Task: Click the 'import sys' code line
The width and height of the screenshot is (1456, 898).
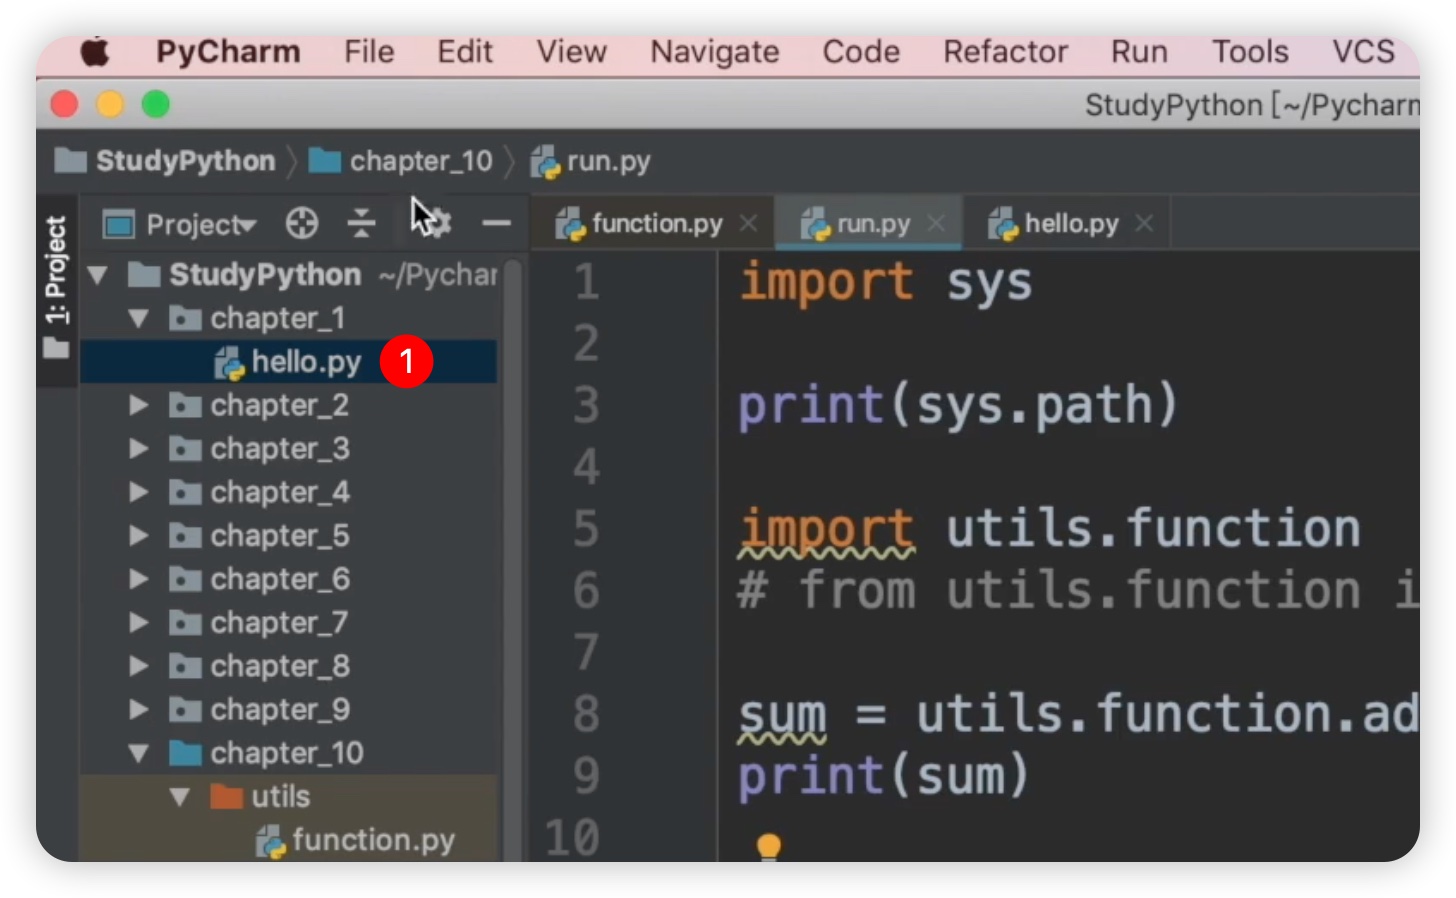Action: pyautogui.click(x=885, y=283)
